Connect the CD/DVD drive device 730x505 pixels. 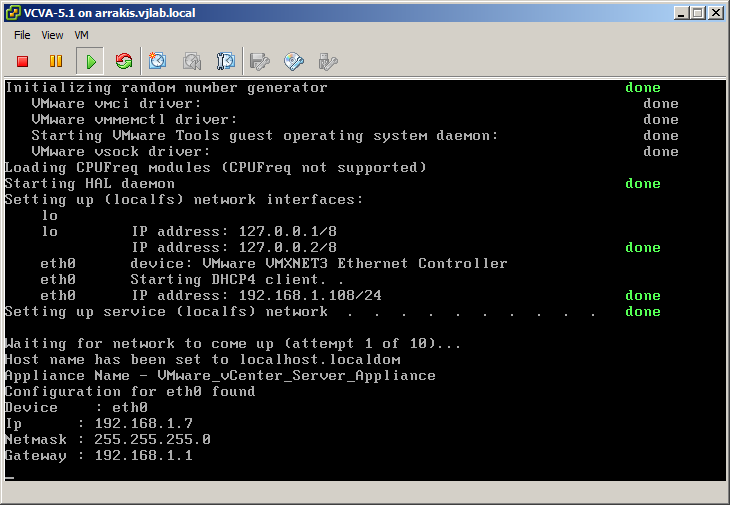pos(294,62)
